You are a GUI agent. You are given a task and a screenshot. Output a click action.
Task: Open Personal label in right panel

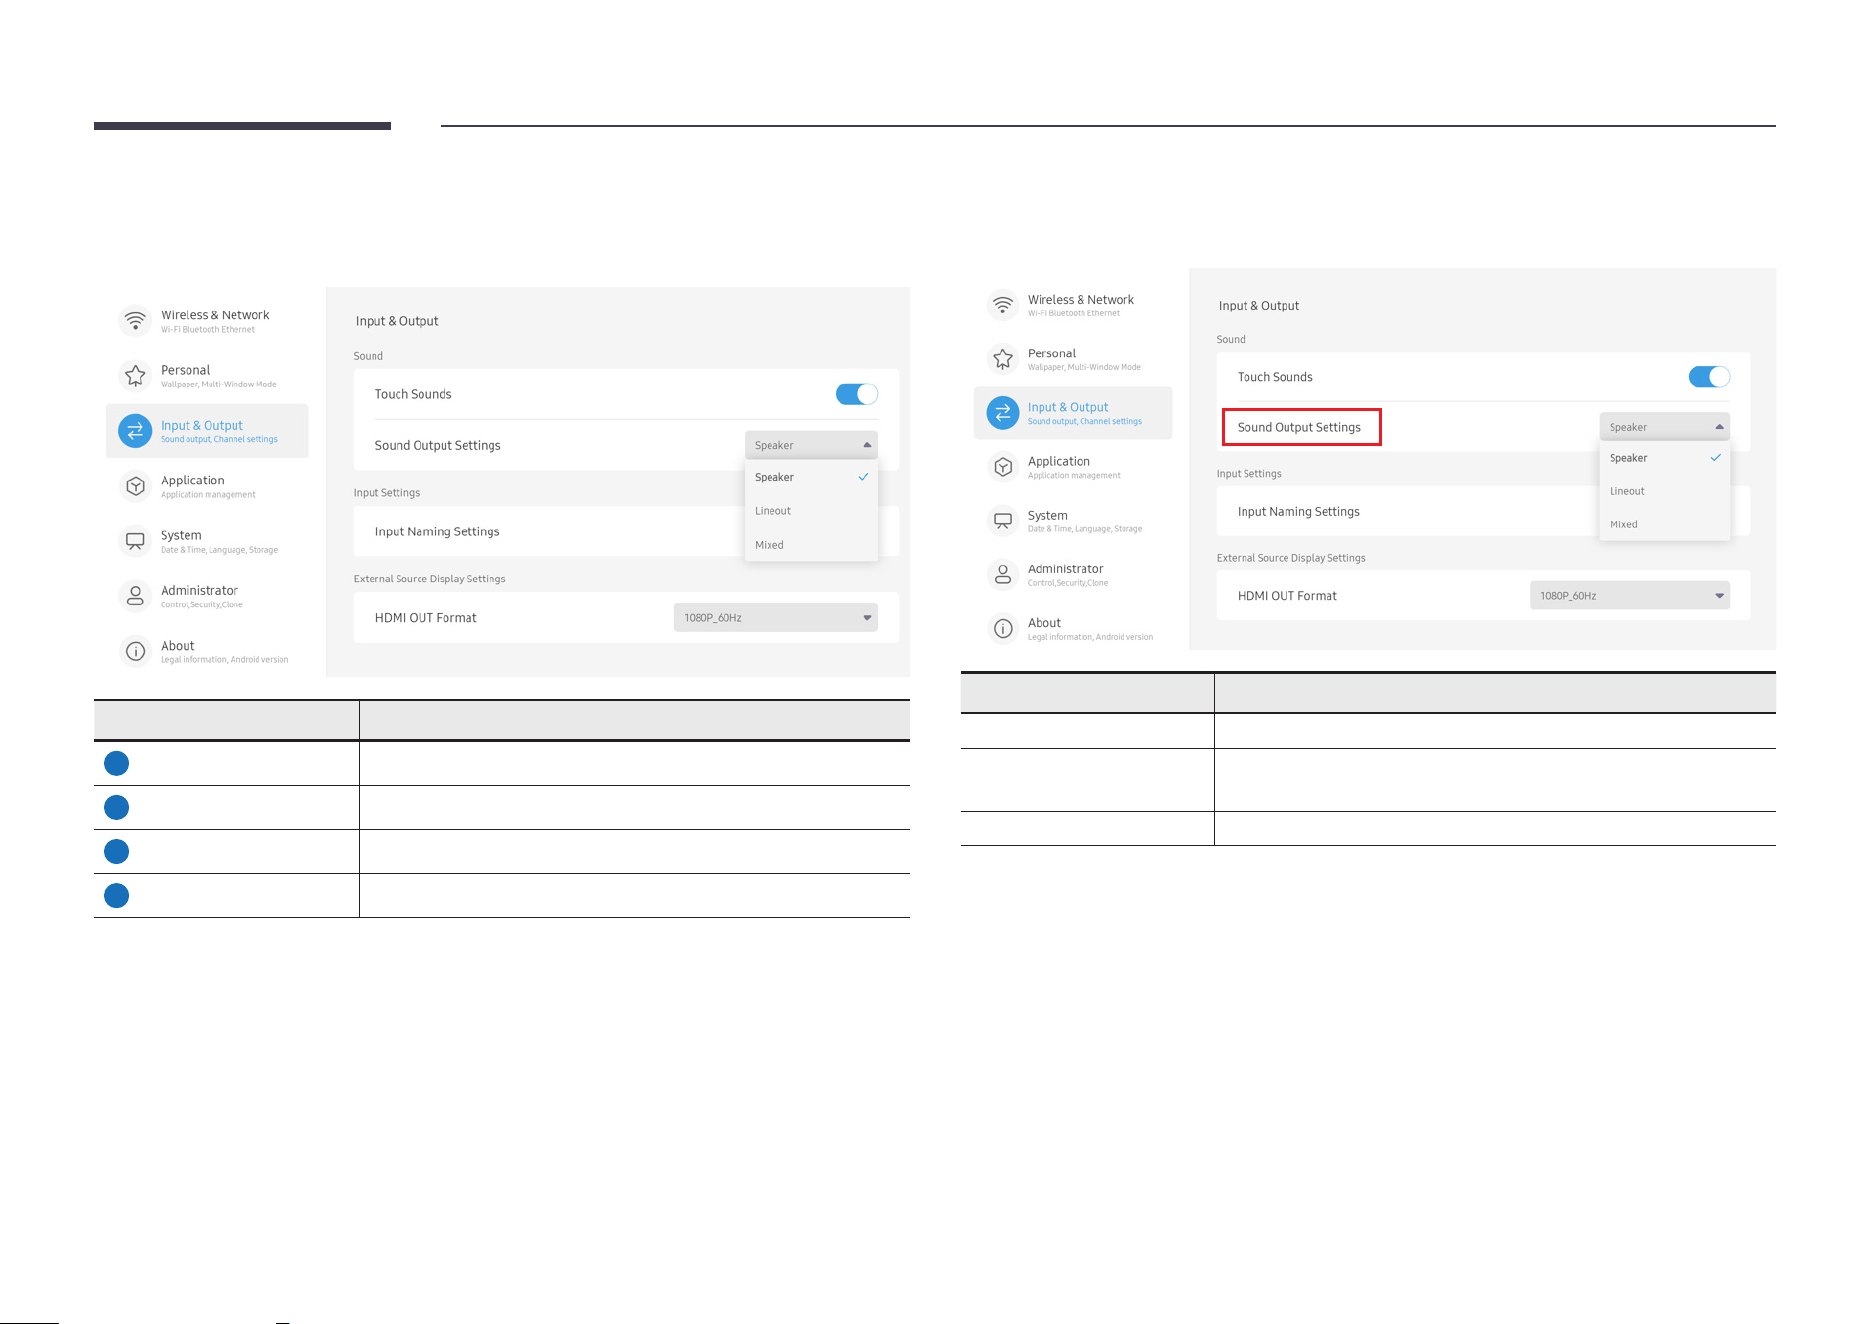pos(1052,354)
